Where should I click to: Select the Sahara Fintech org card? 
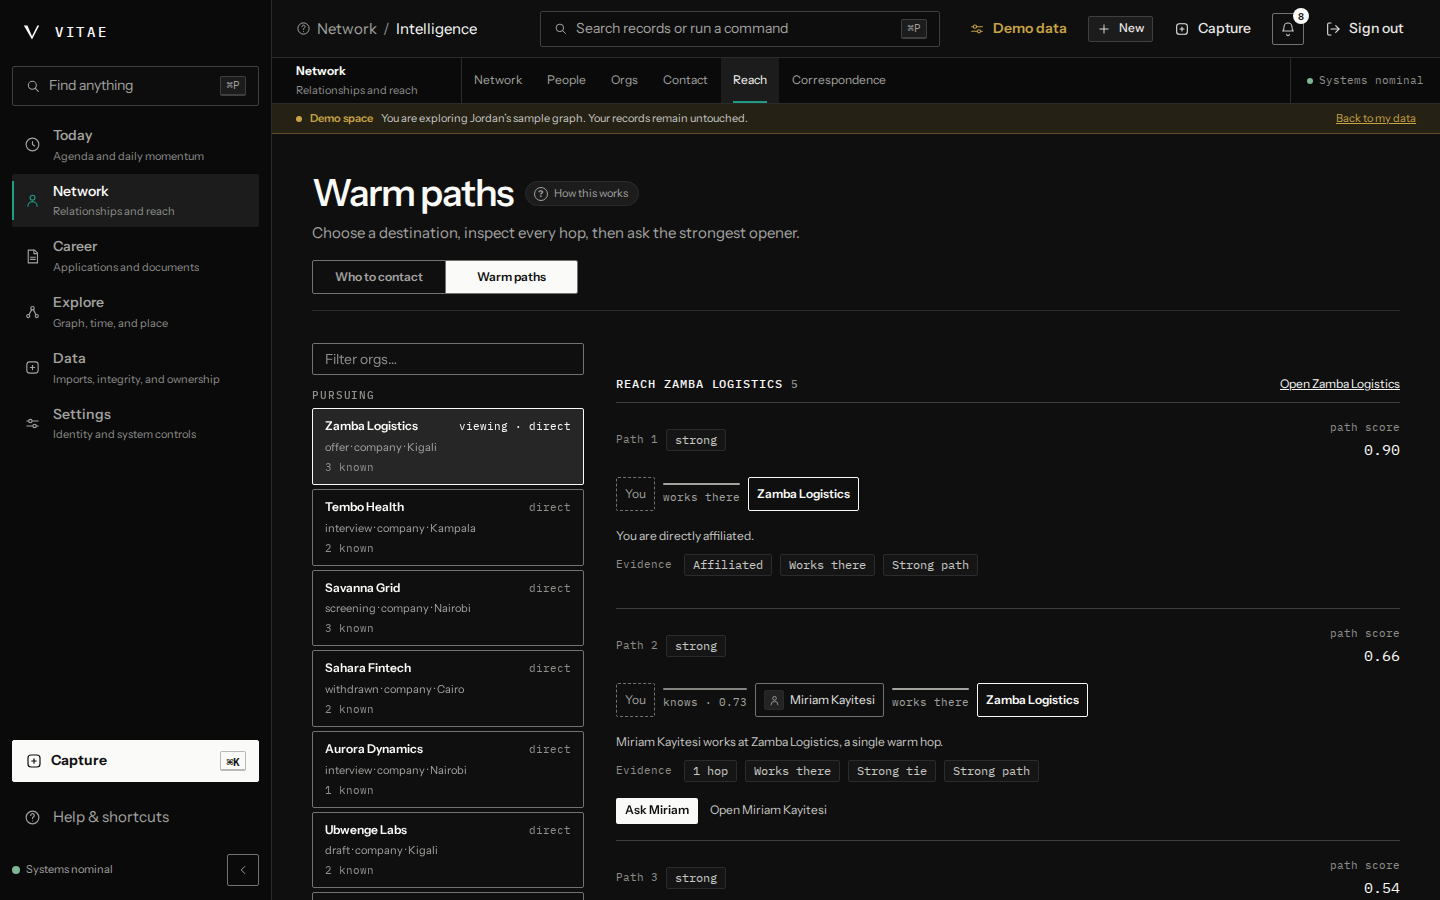click(x=448, y=688)
